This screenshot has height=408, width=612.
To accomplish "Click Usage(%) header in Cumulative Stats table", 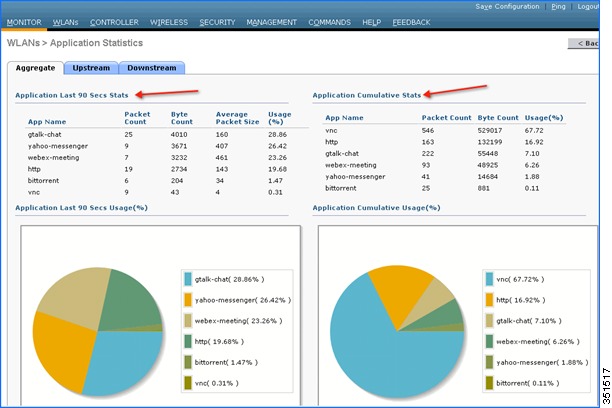I will coord(544,118).
